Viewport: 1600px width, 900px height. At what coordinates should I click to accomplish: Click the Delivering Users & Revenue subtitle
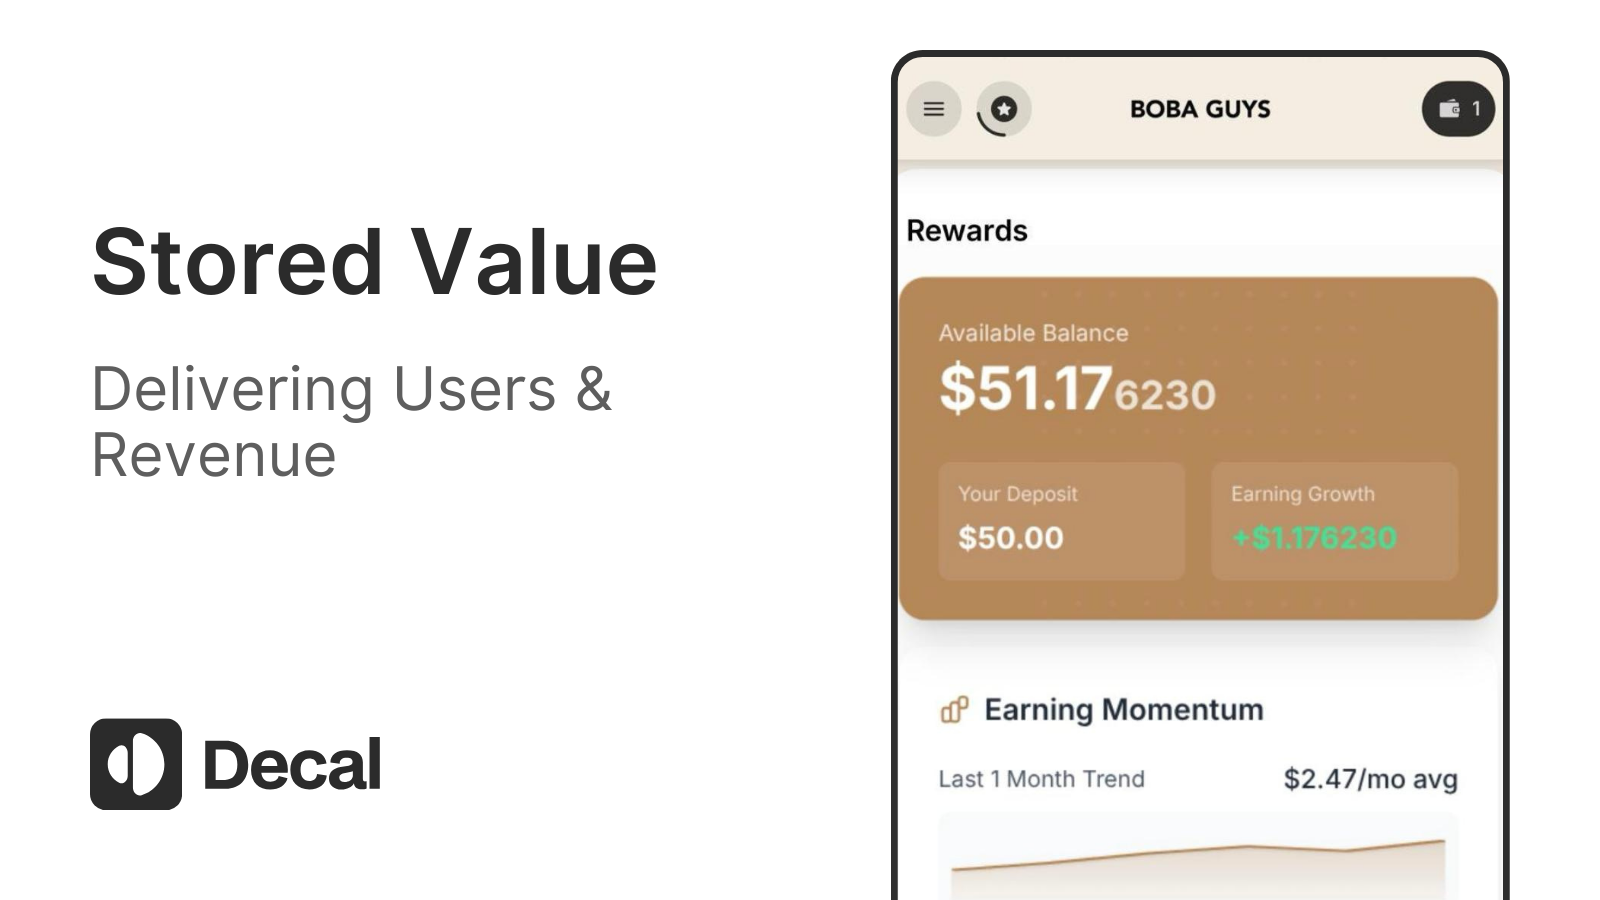point(351,421)
